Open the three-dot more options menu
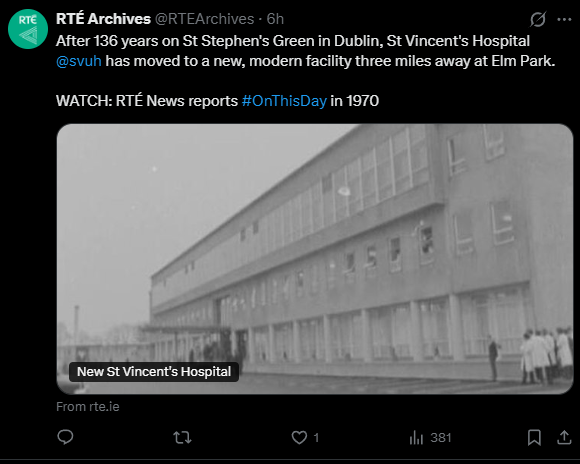 564,19
